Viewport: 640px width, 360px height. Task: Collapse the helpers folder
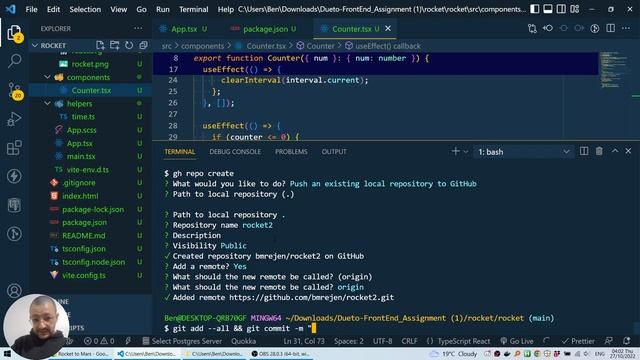pyautogui.click(x=47, y=103)
